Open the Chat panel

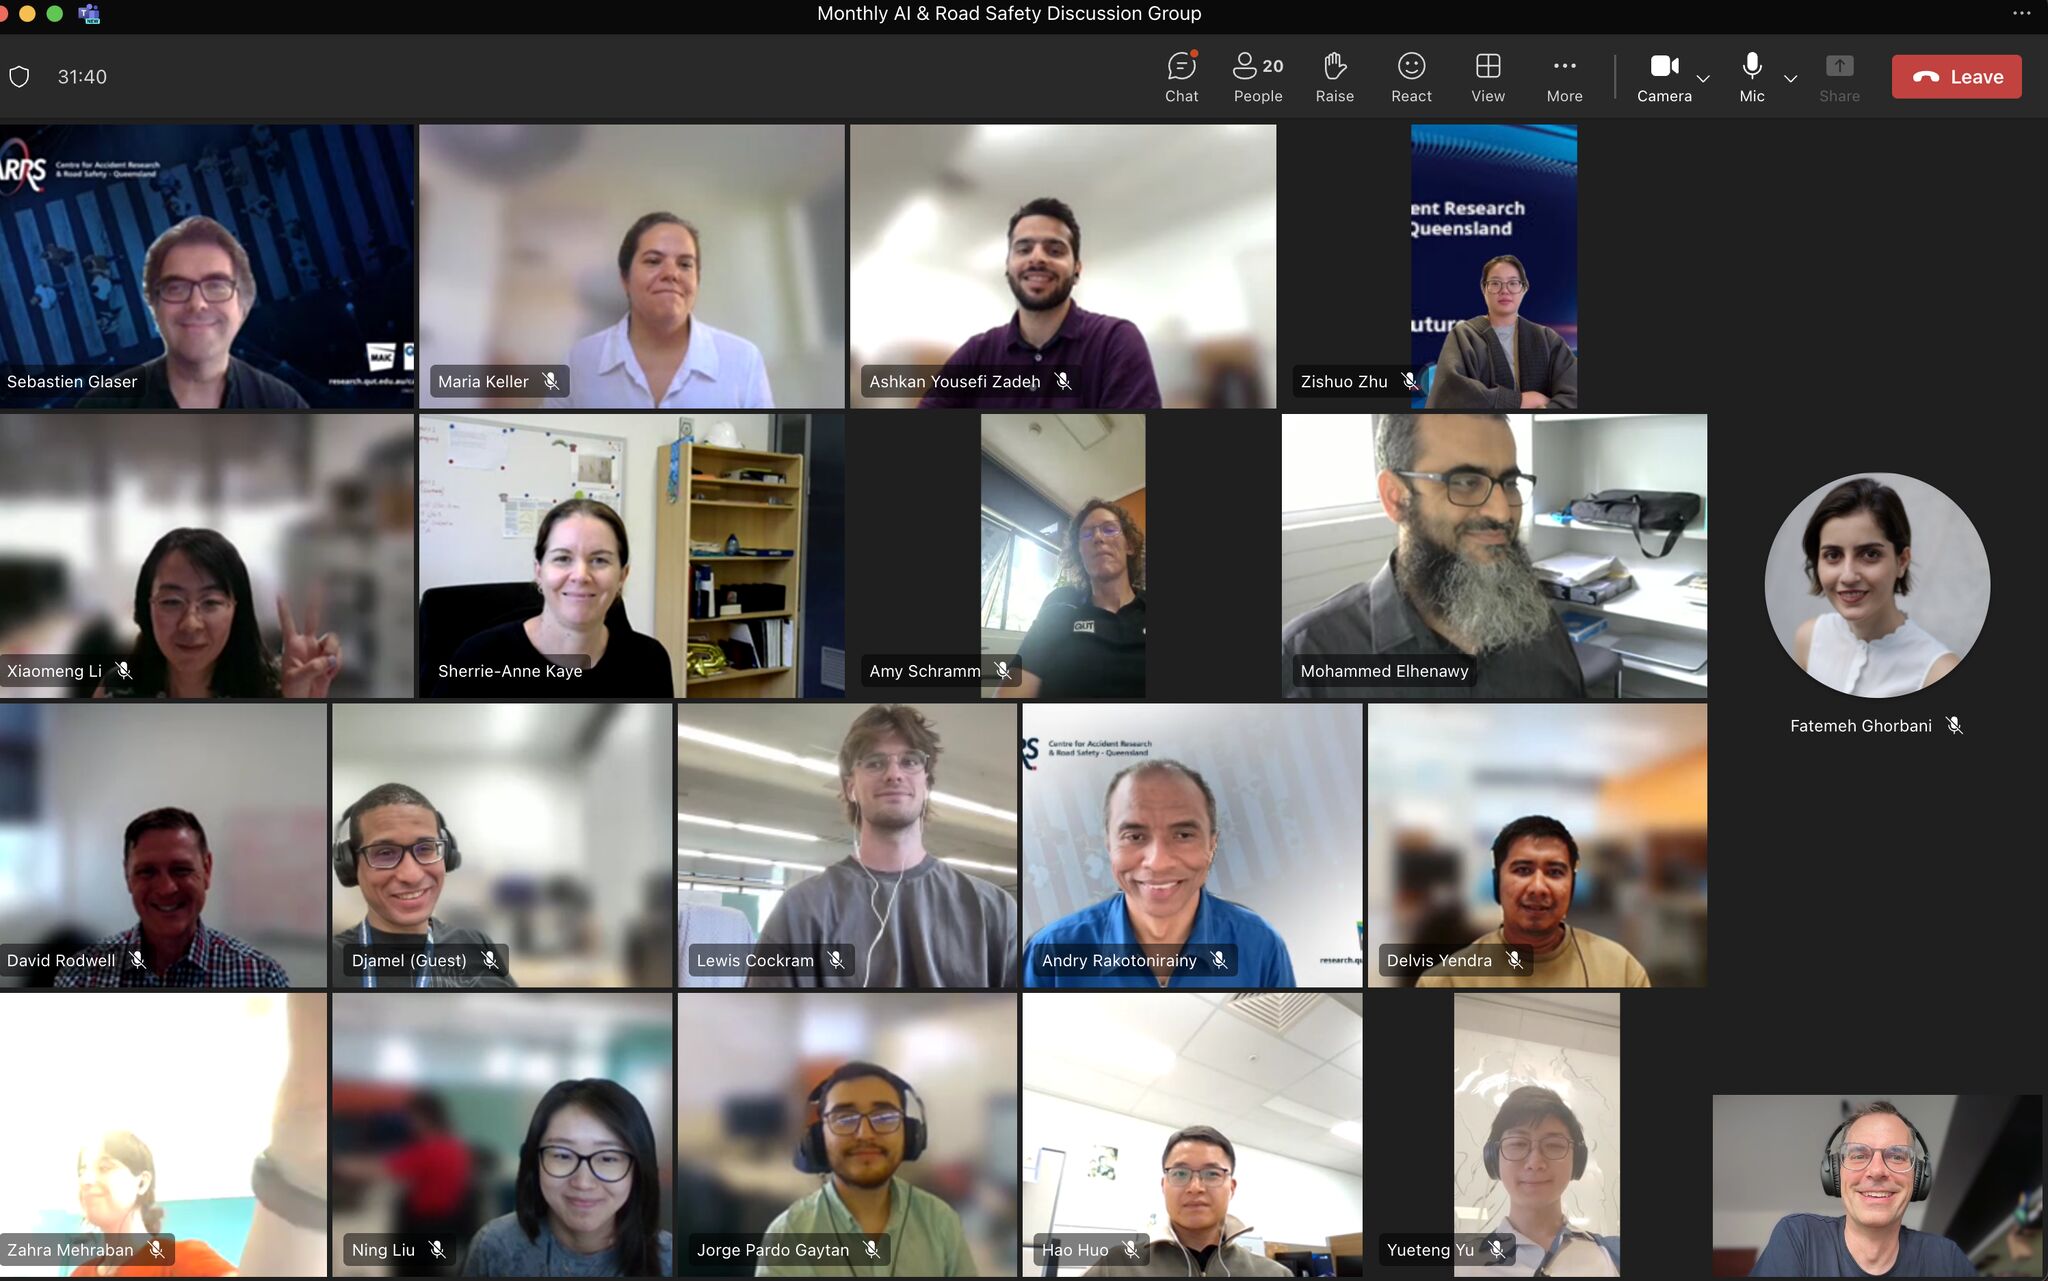tap(1181, 77)
